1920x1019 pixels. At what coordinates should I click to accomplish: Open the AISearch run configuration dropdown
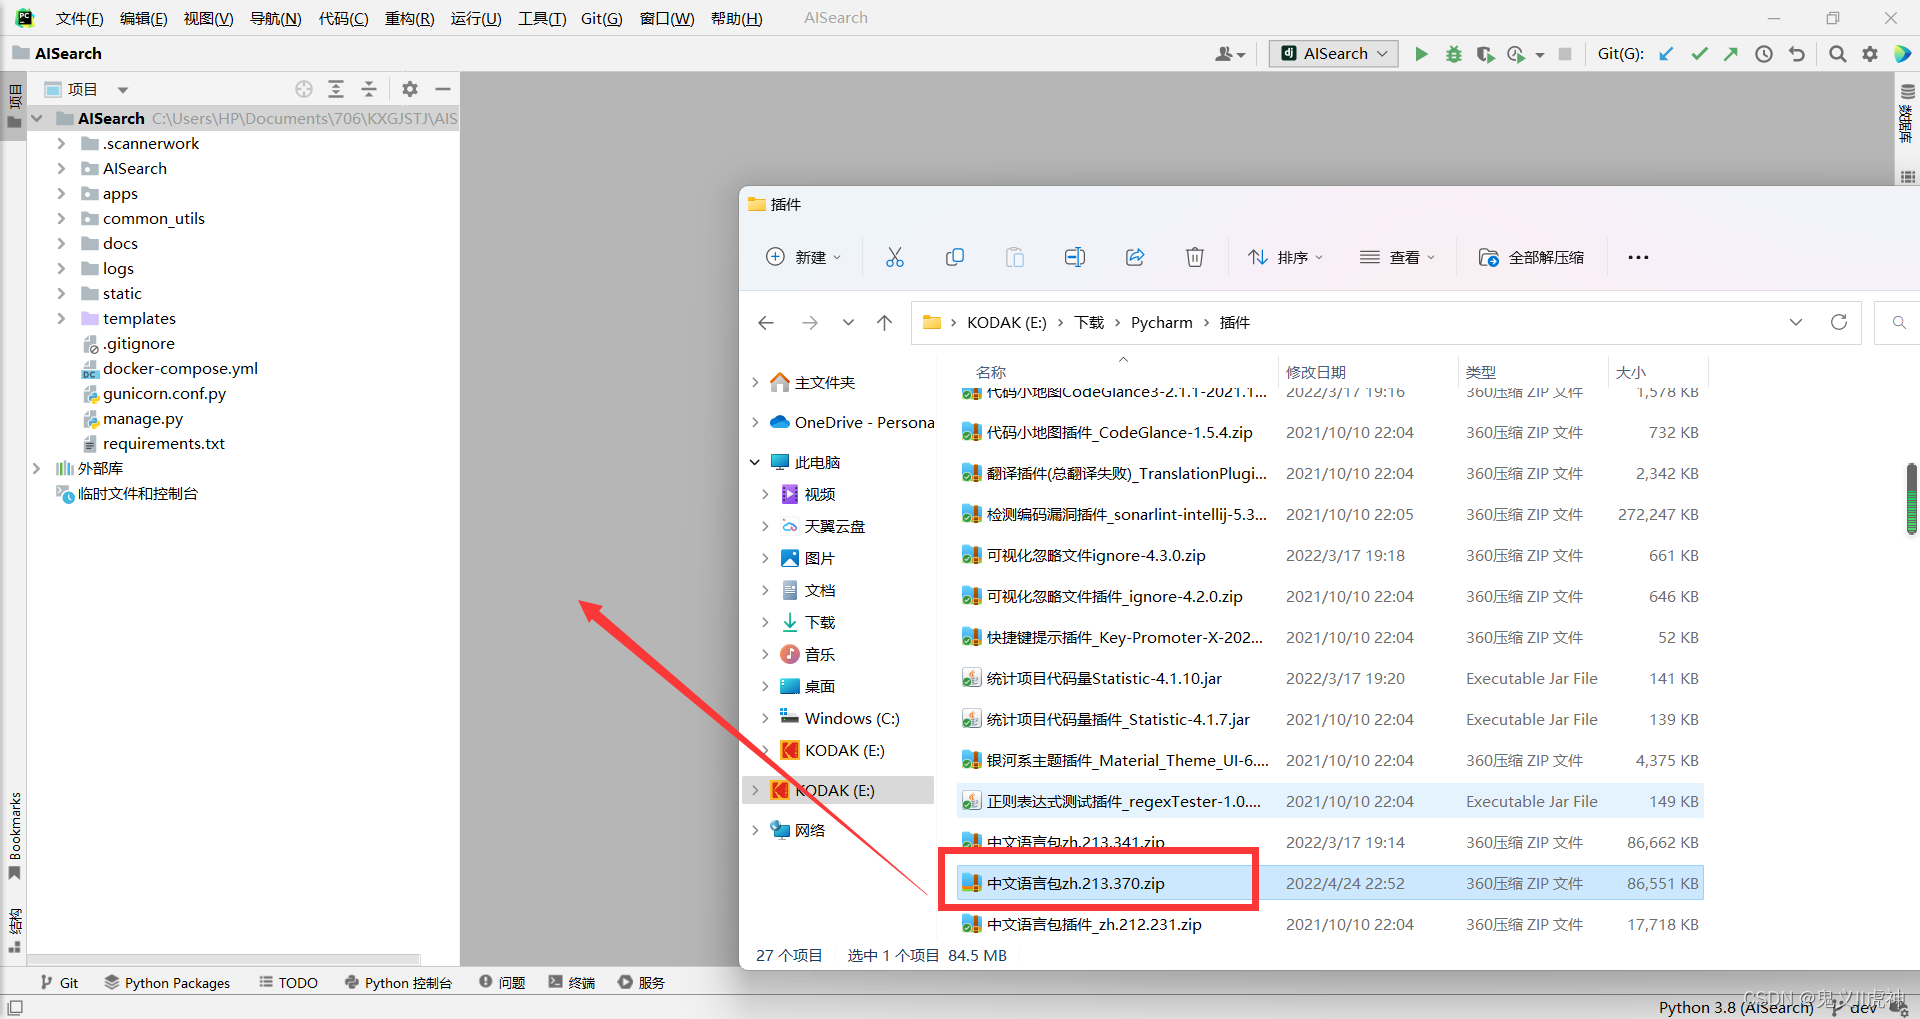(x=1334, y=54)
